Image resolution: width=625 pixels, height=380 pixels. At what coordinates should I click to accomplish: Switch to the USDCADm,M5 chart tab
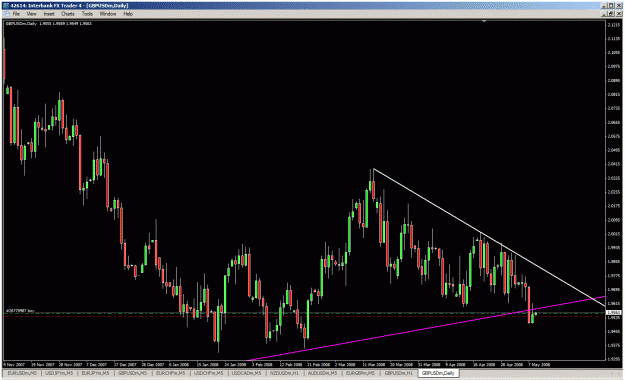pos(246,373)
